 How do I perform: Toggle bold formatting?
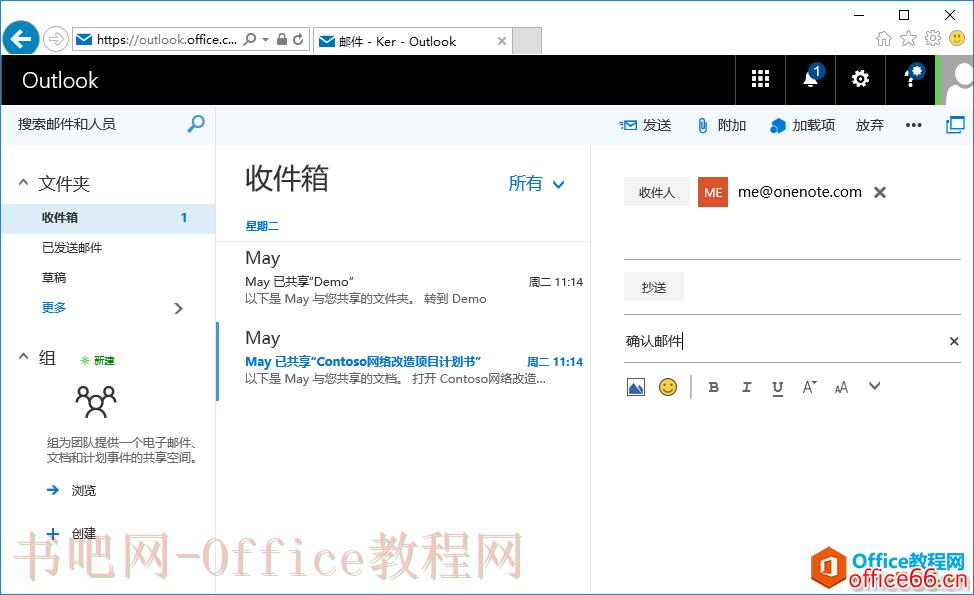tap(714, 387)
